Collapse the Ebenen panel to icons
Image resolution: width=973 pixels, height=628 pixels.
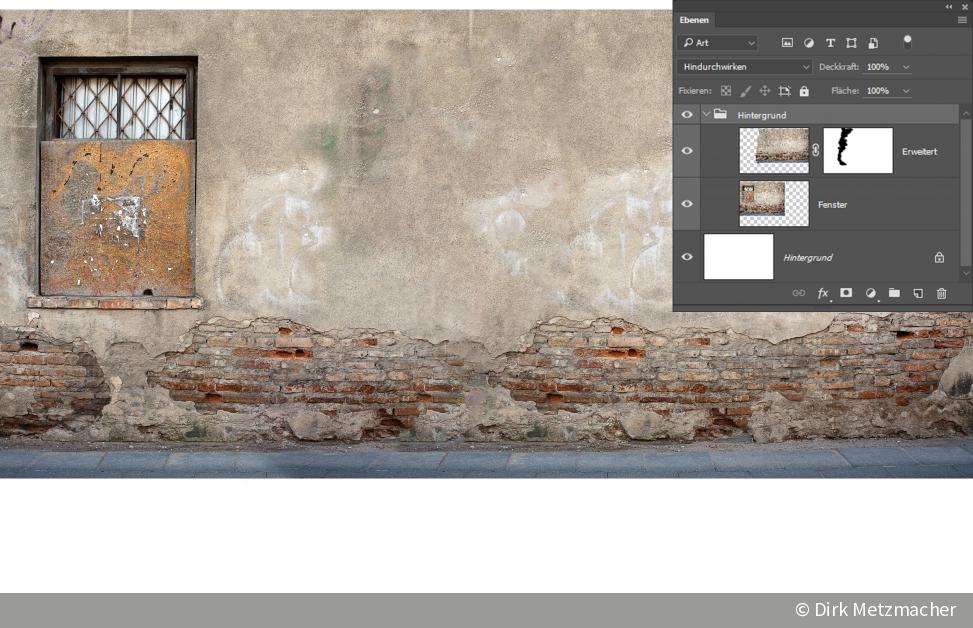(949, 6)
